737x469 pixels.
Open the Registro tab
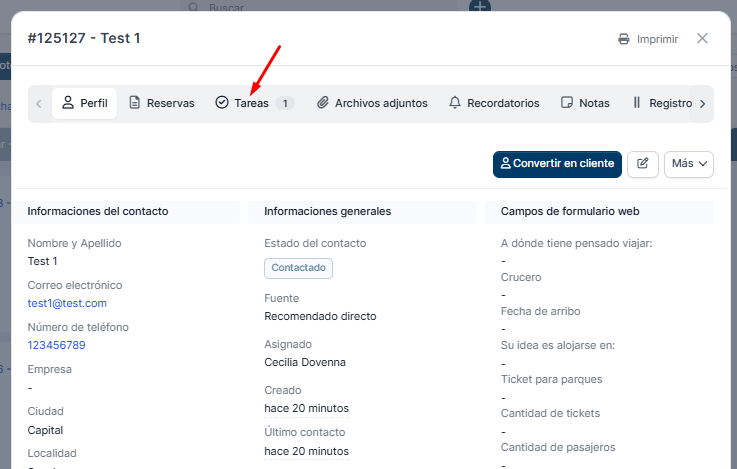(x=662, y=103)
